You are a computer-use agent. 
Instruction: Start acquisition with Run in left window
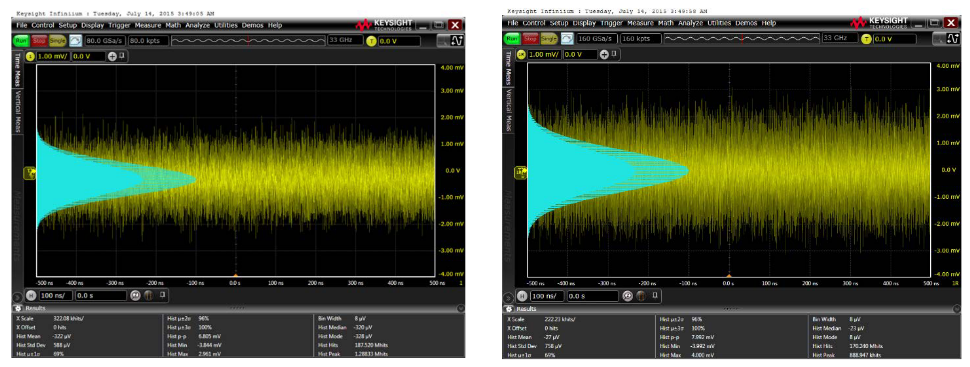pos(22,41)
